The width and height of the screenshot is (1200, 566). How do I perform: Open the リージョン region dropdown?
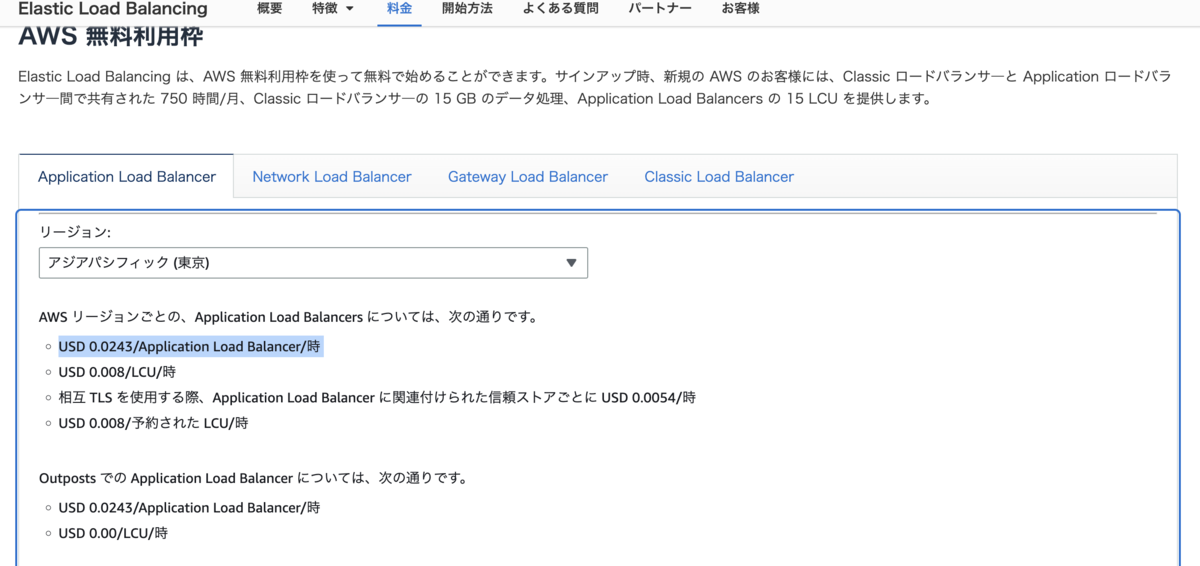pos(313,263)
